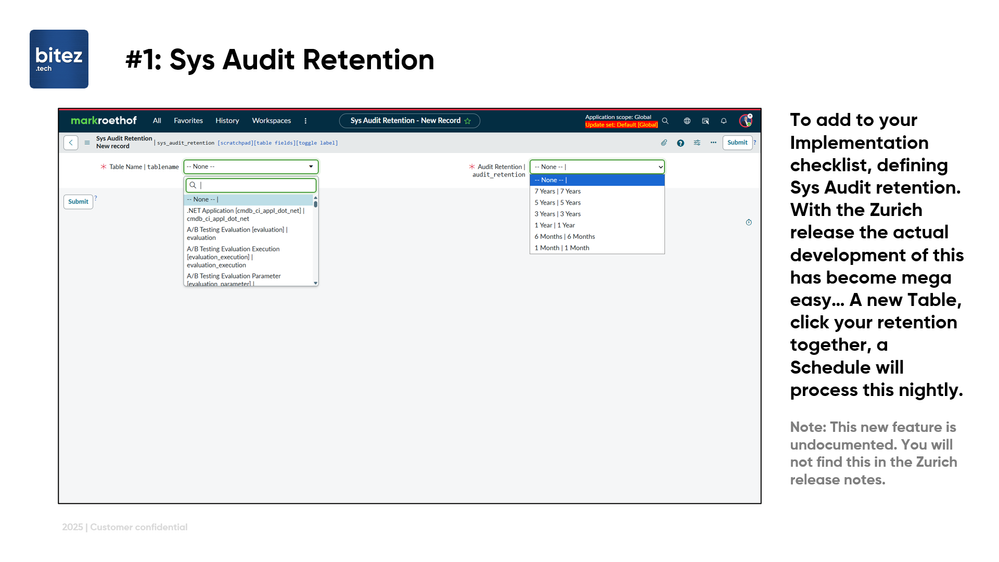
Task: Open the user avatar menu
Action: [745, 120]
